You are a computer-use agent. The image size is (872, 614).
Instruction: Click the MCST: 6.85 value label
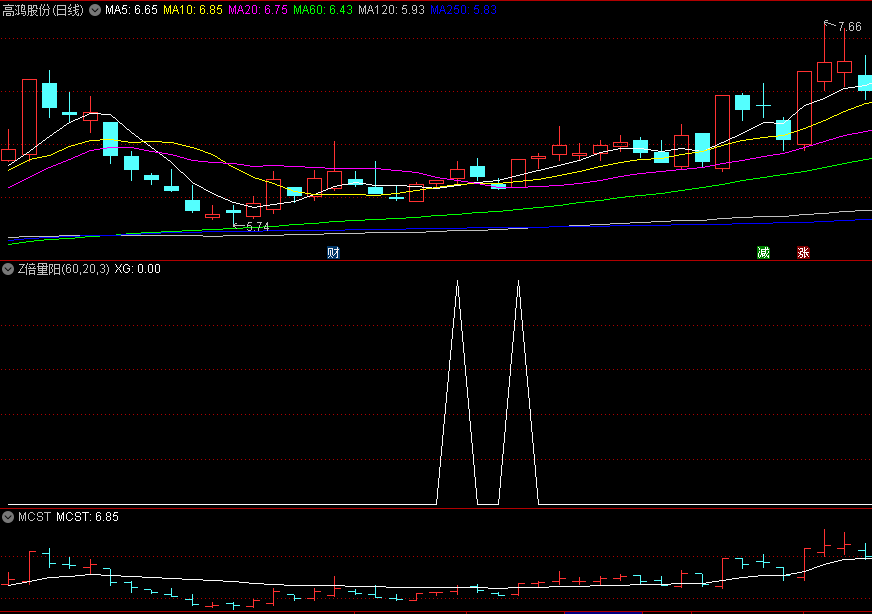point(87,517)
